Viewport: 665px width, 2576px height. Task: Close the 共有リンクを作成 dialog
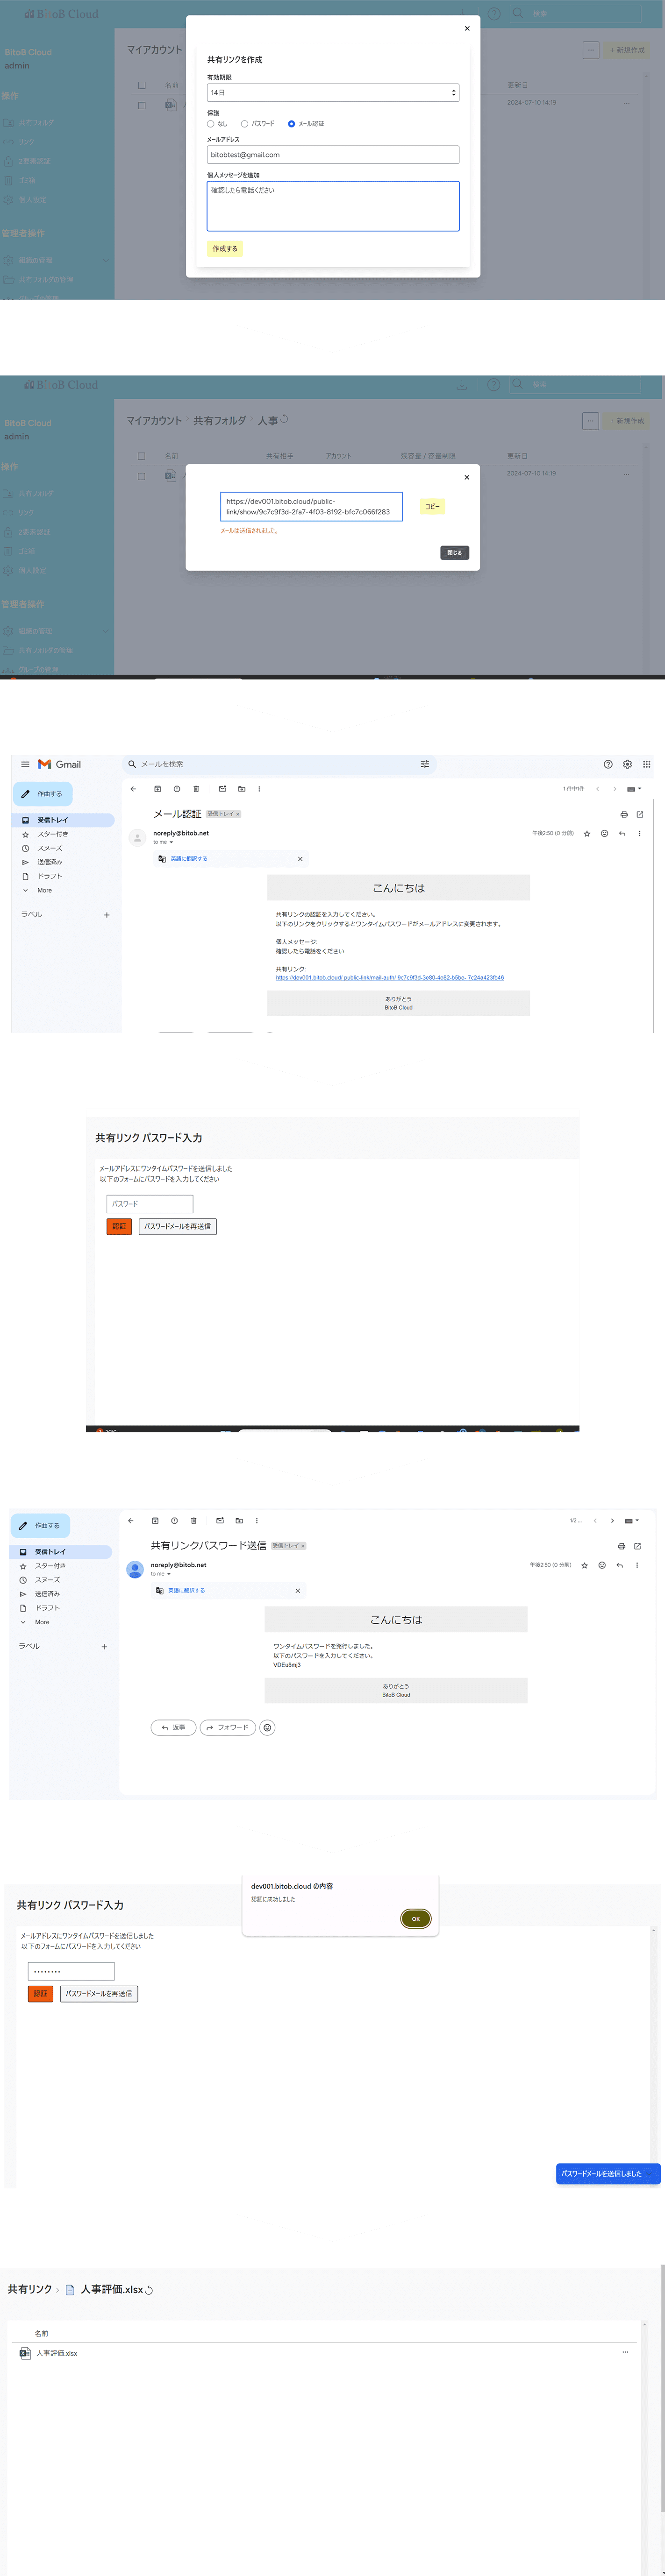(x=467, y=28)
